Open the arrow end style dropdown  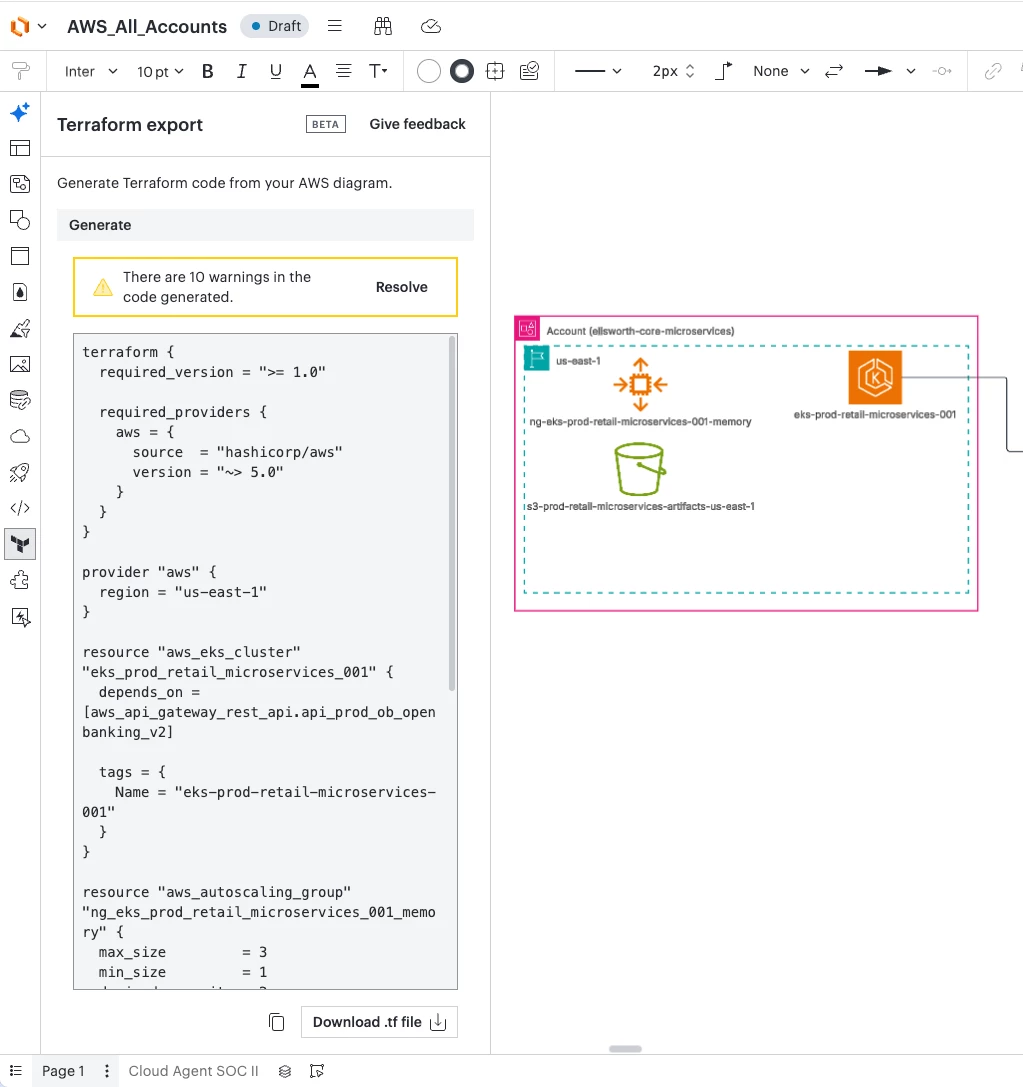pos(890,71)
